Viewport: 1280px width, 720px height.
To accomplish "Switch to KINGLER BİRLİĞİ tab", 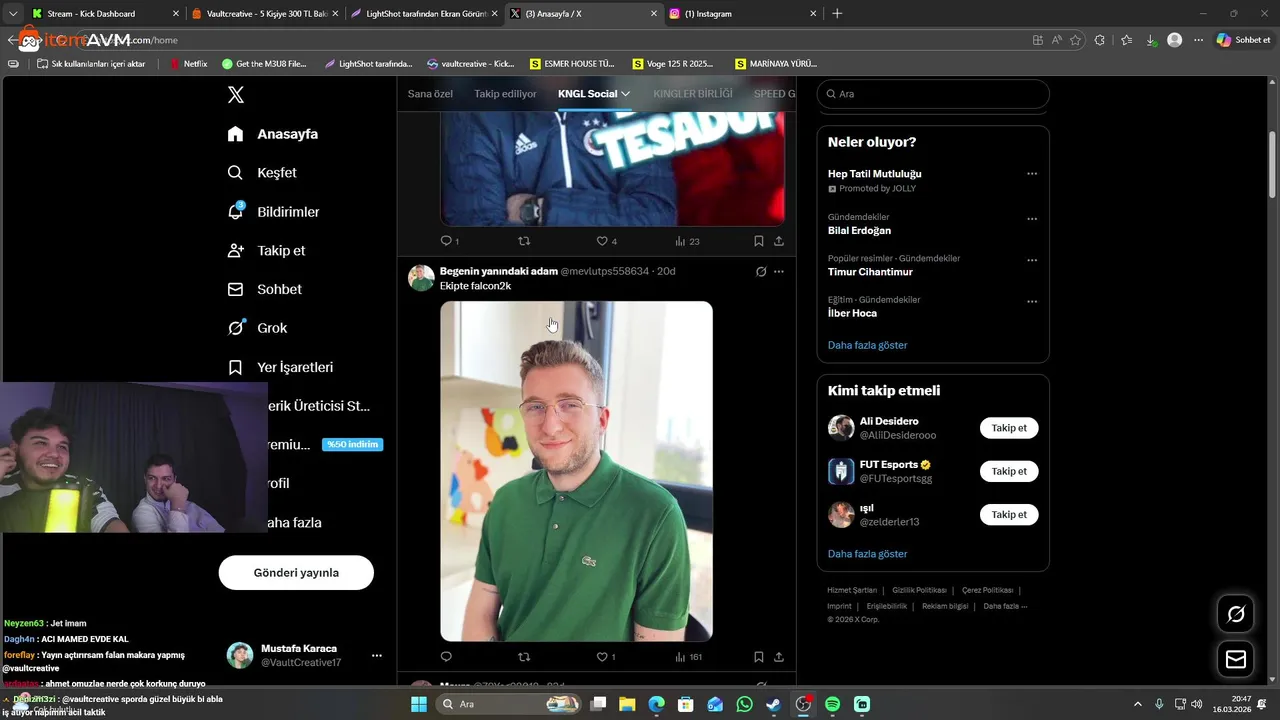I will 693,94.
